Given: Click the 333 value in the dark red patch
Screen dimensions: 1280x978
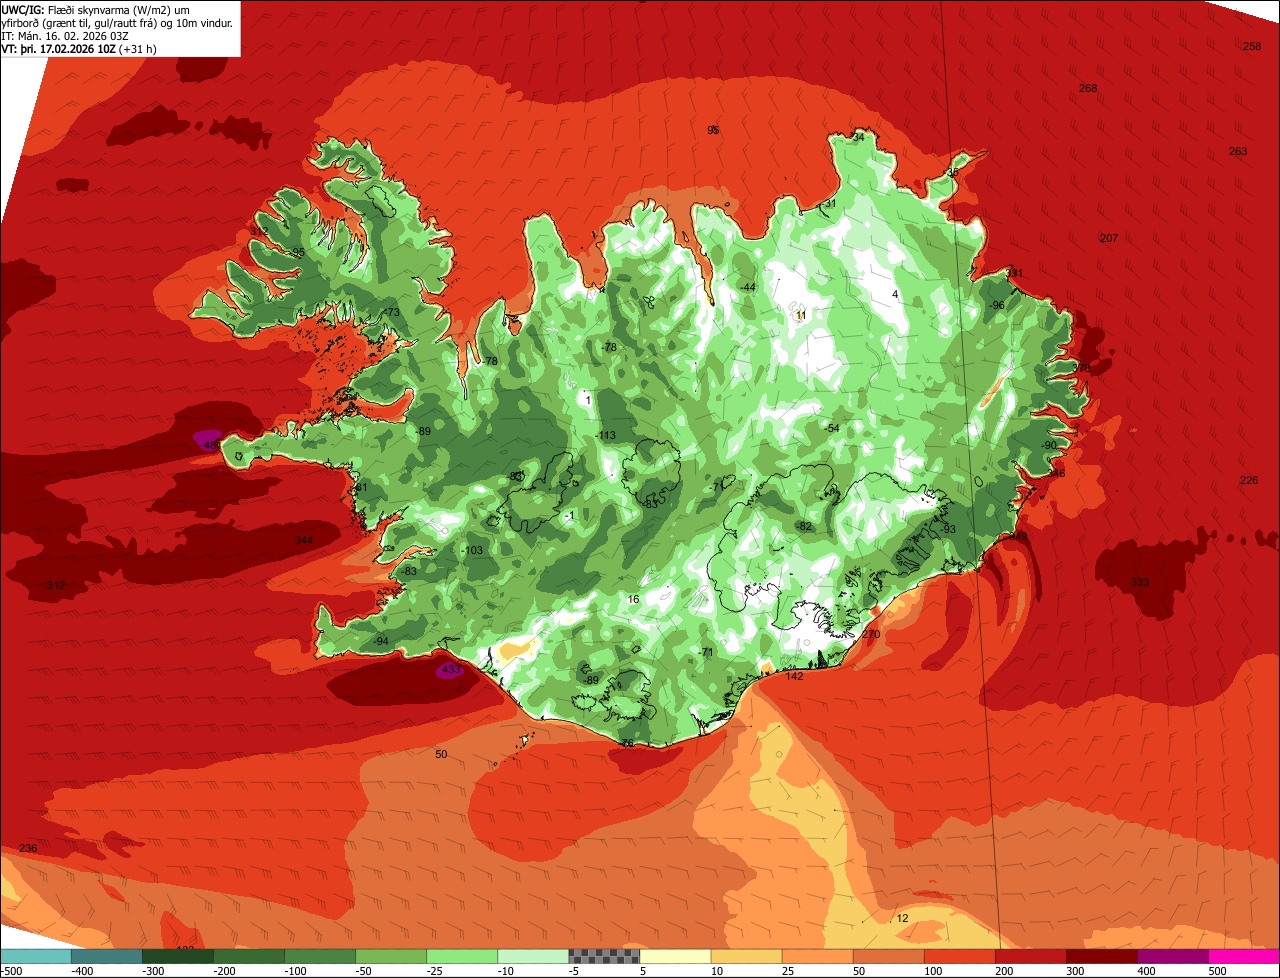Looking at the screenshot, I should [x=1140, y=582].
